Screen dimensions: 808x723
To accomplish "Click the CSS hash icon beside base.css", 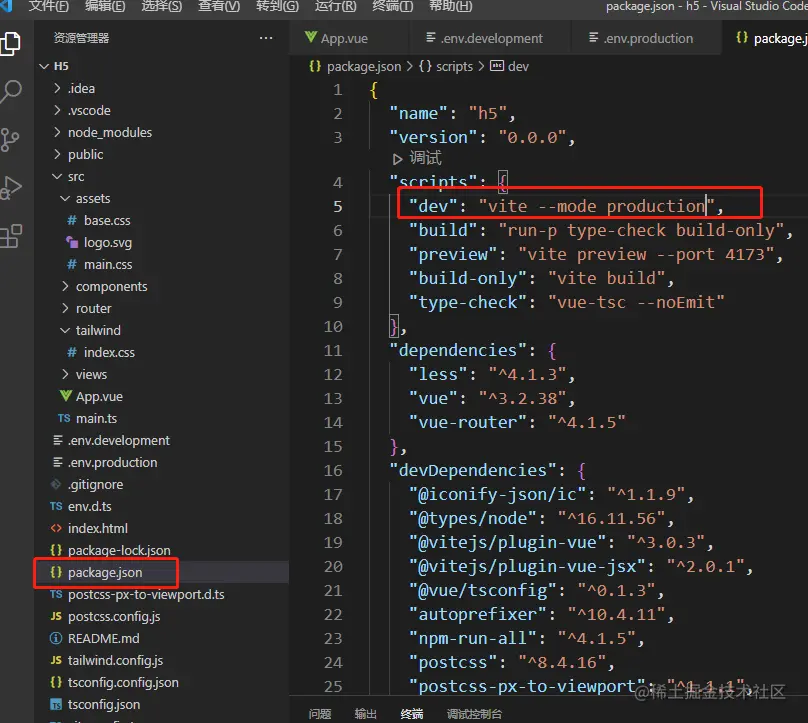I will (x=72, y=220).
